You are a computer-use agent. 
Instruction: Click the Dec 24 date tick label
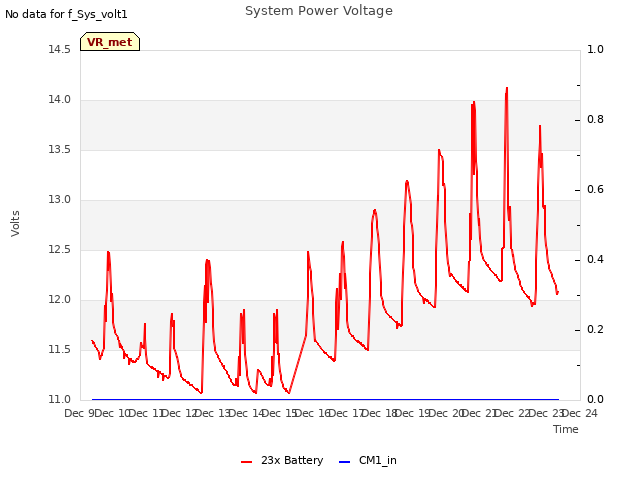click(x=580, y=414)
